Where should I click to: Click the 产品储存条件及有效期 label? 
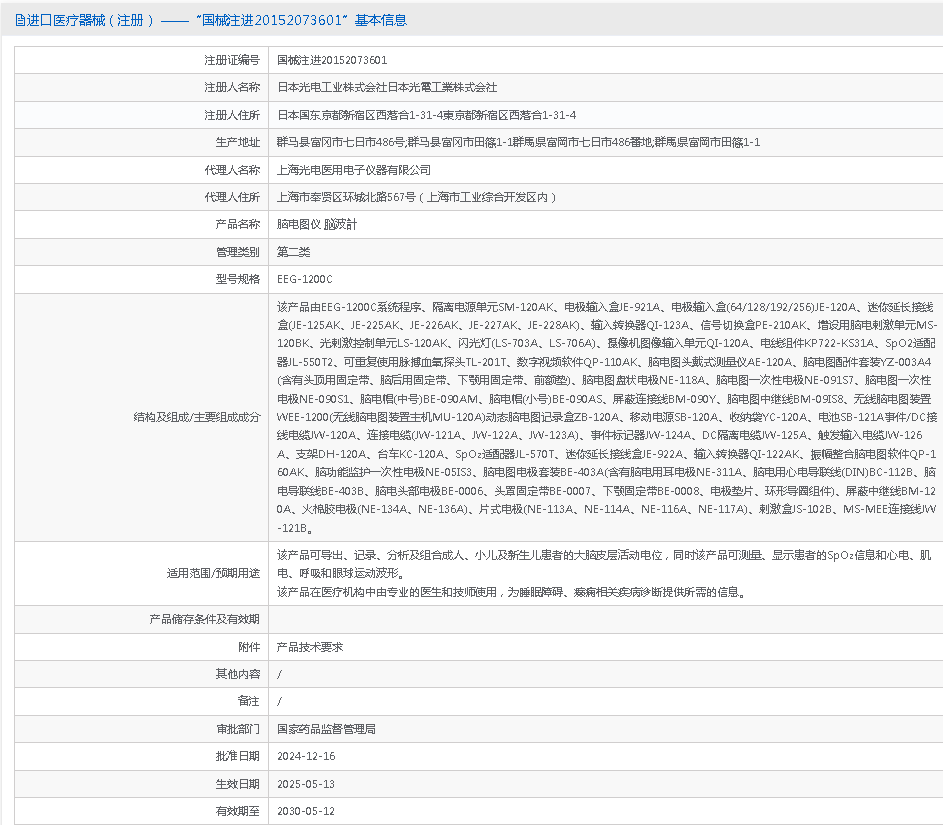(x=204, y=620)
